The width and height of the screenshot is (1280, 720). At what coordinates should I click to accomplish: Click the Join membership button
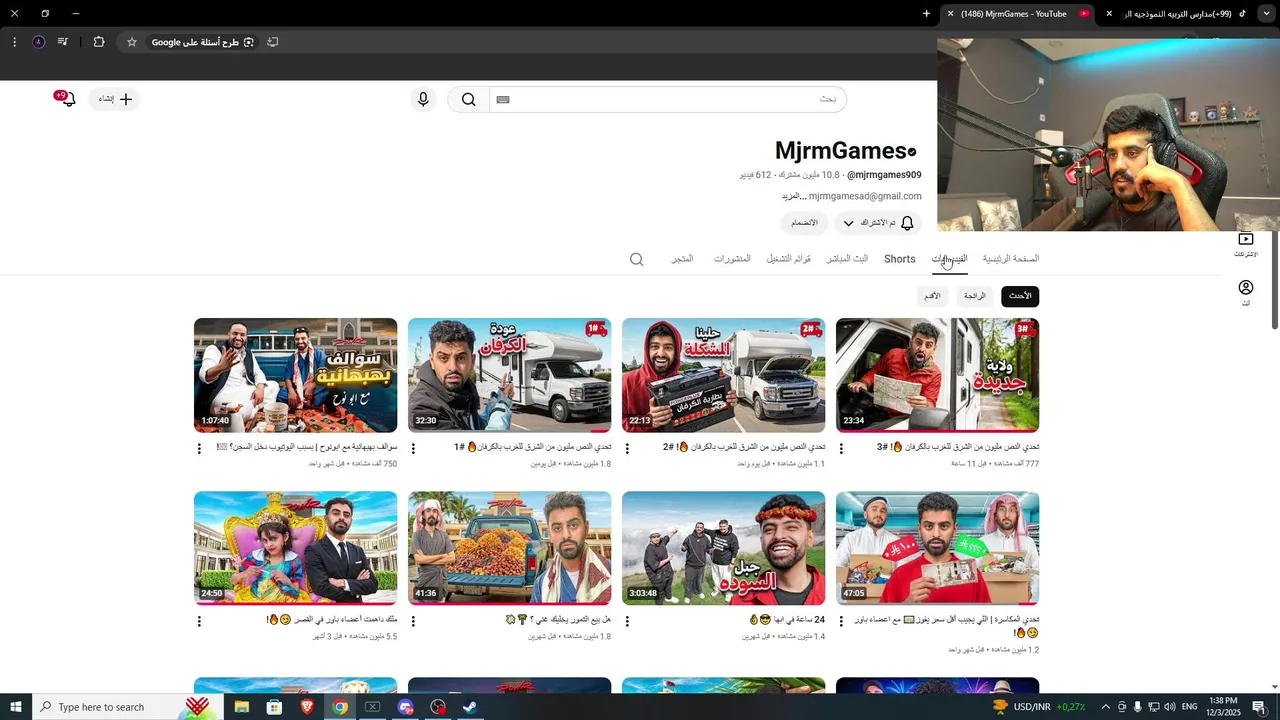tap(804, 223)
